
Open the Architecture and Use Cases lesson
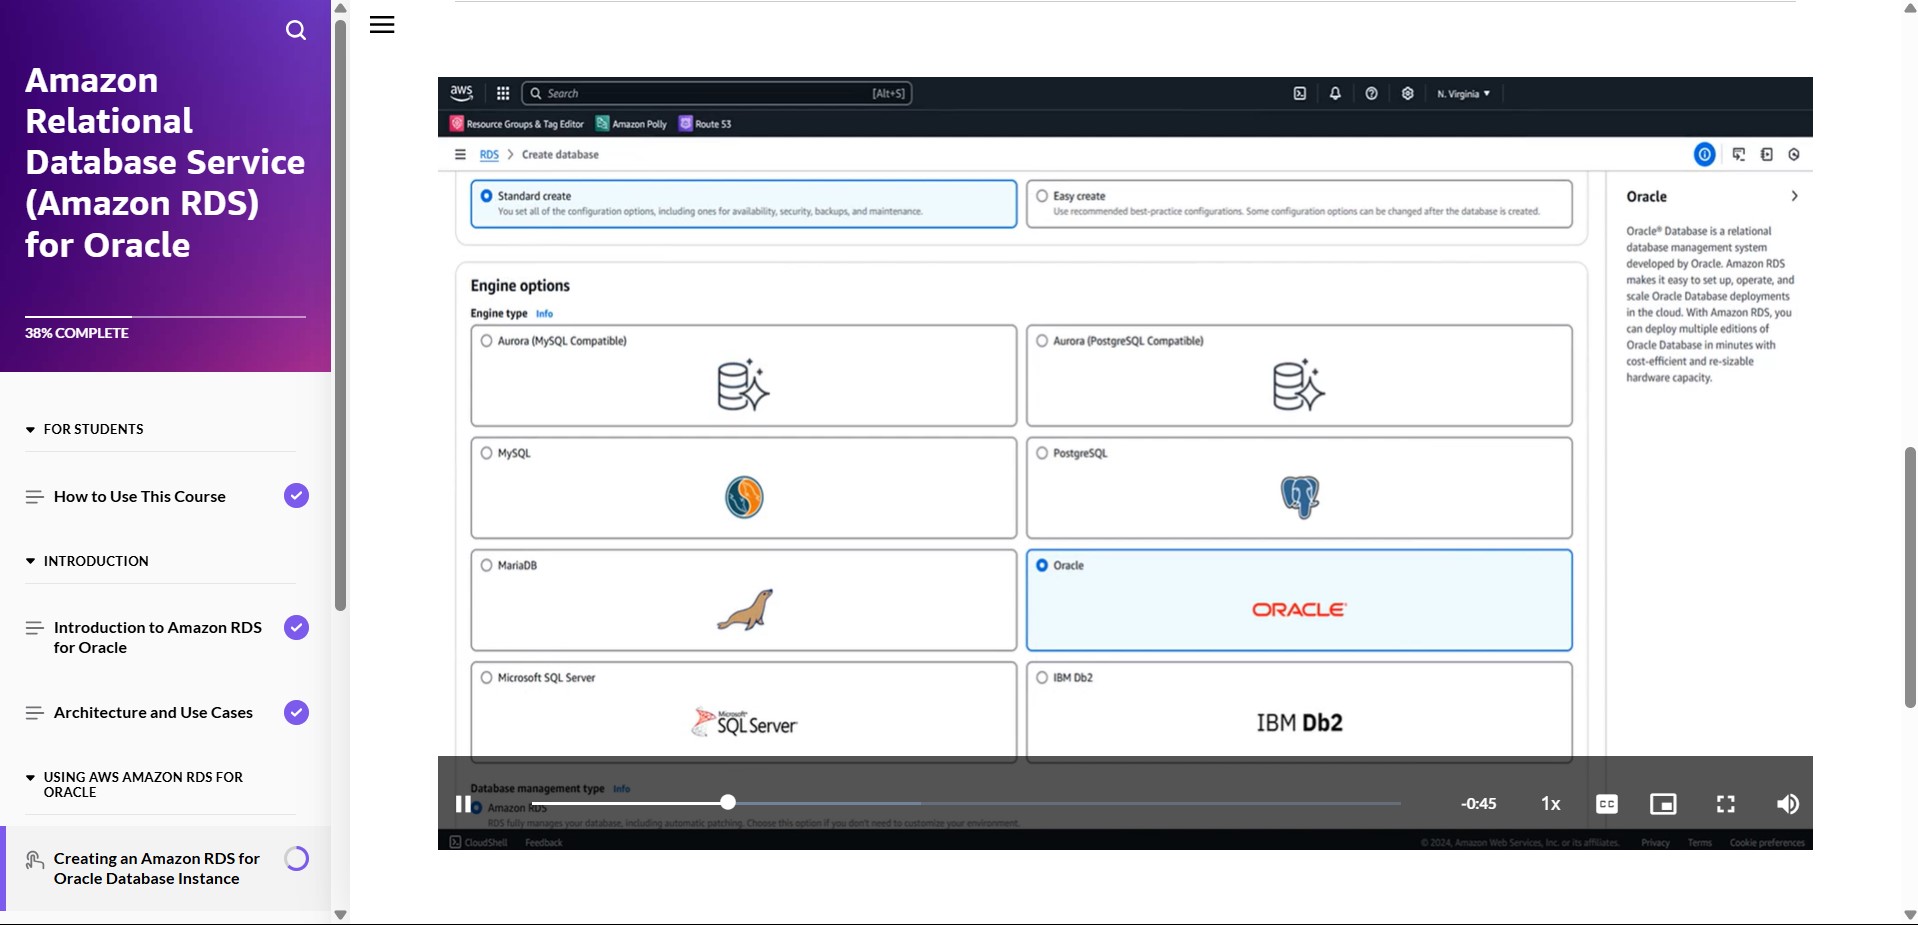click(x=153, y=713)
